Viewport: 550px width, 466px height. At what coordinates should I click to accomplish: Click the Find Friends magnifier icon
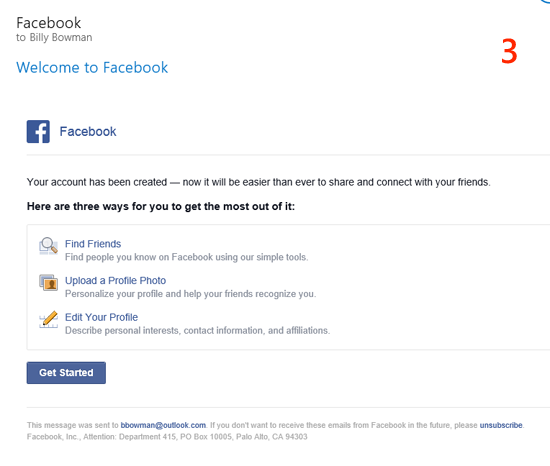(x=48, y=245)
